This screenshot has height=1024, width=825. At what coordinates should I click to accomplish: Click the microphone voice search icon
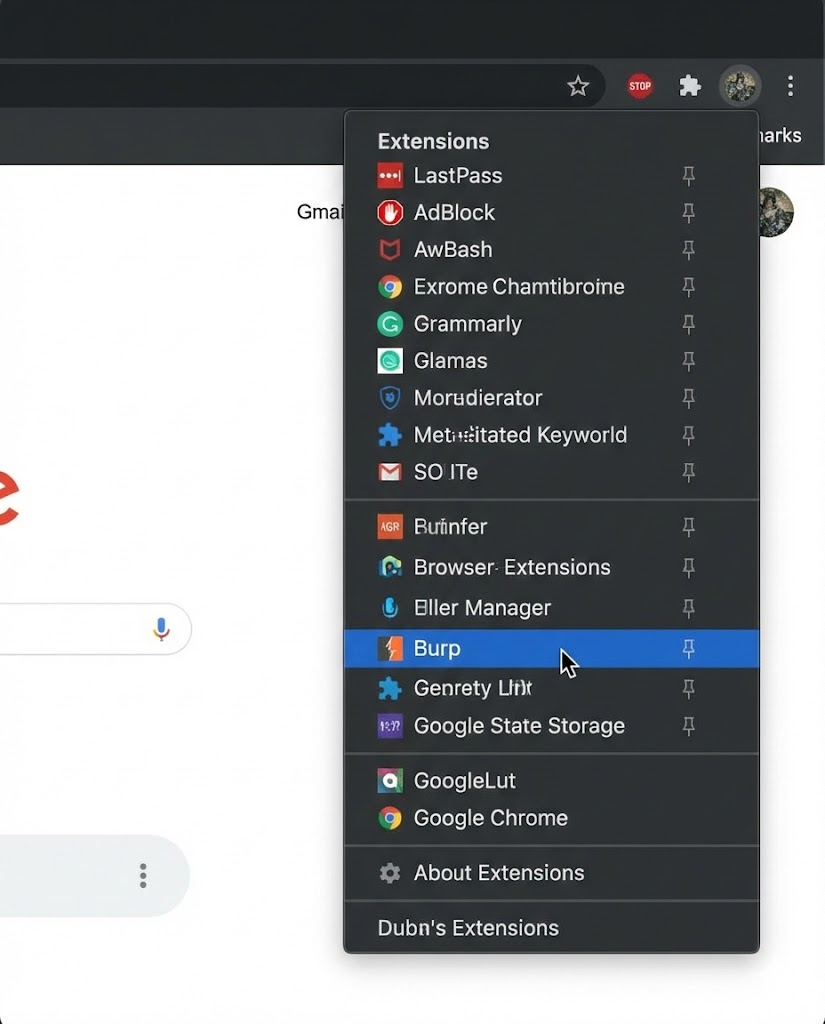pyautogui.click(x=161, y=629)
